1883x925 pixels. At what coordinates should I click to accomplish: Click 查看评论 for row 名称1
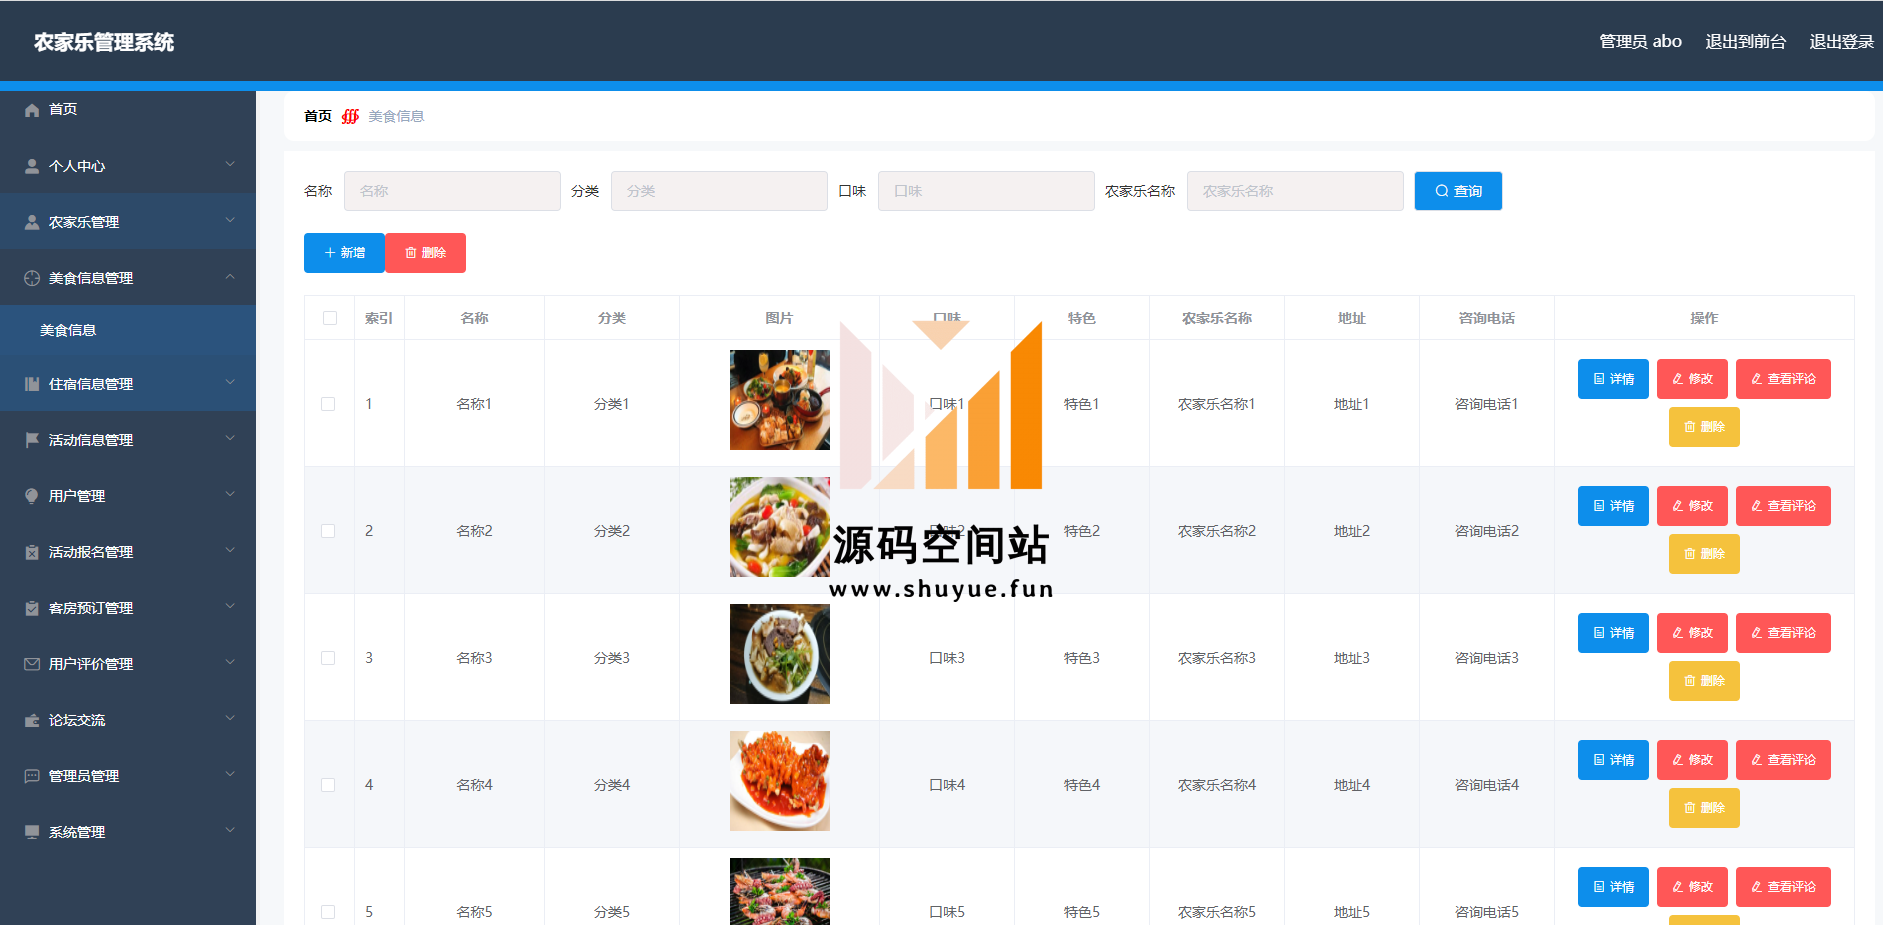click(x=1783, y=379)
